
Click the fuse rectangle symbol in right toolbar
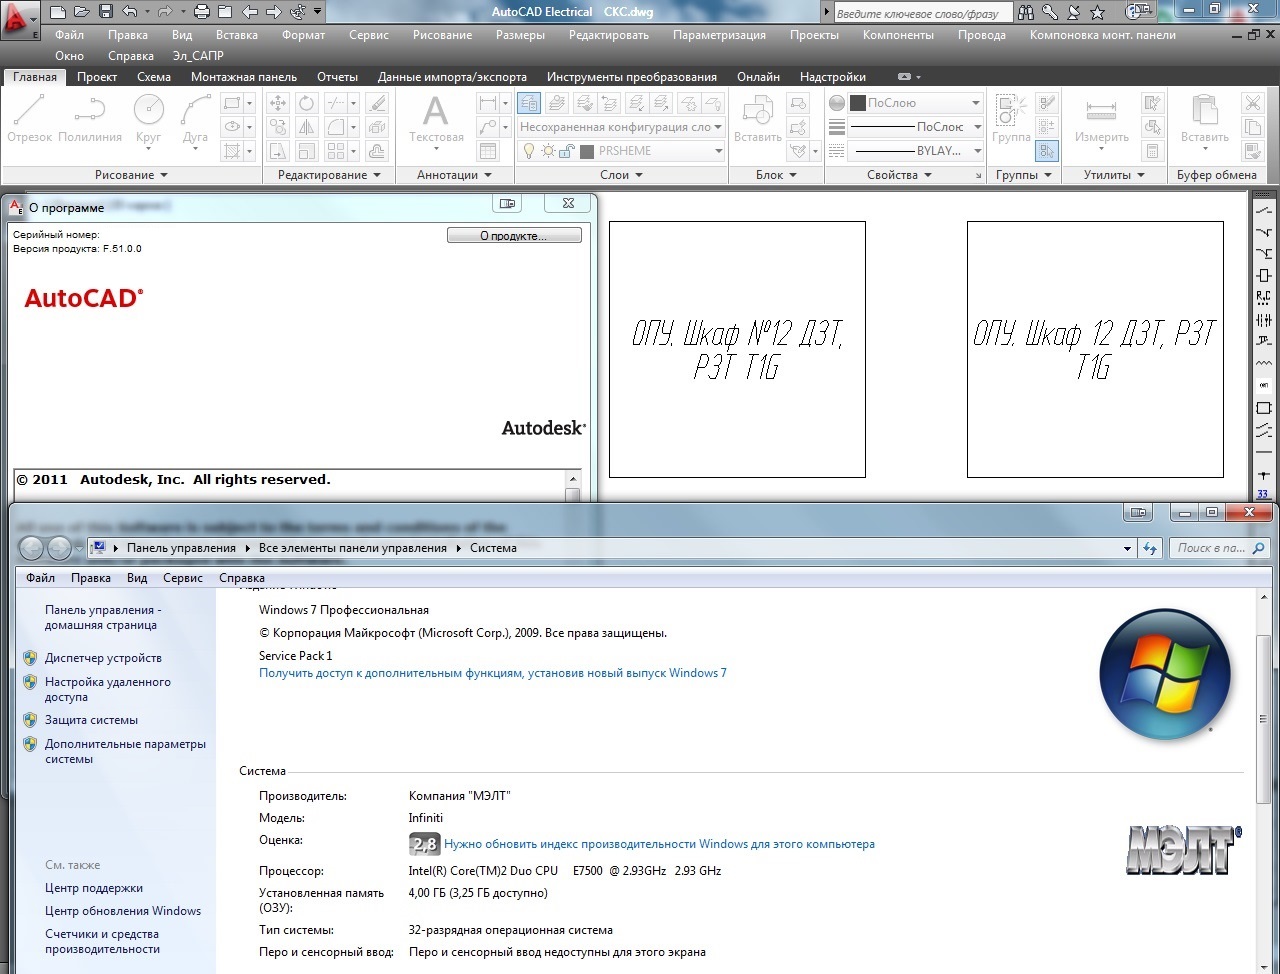click(x=1264, y=276)
